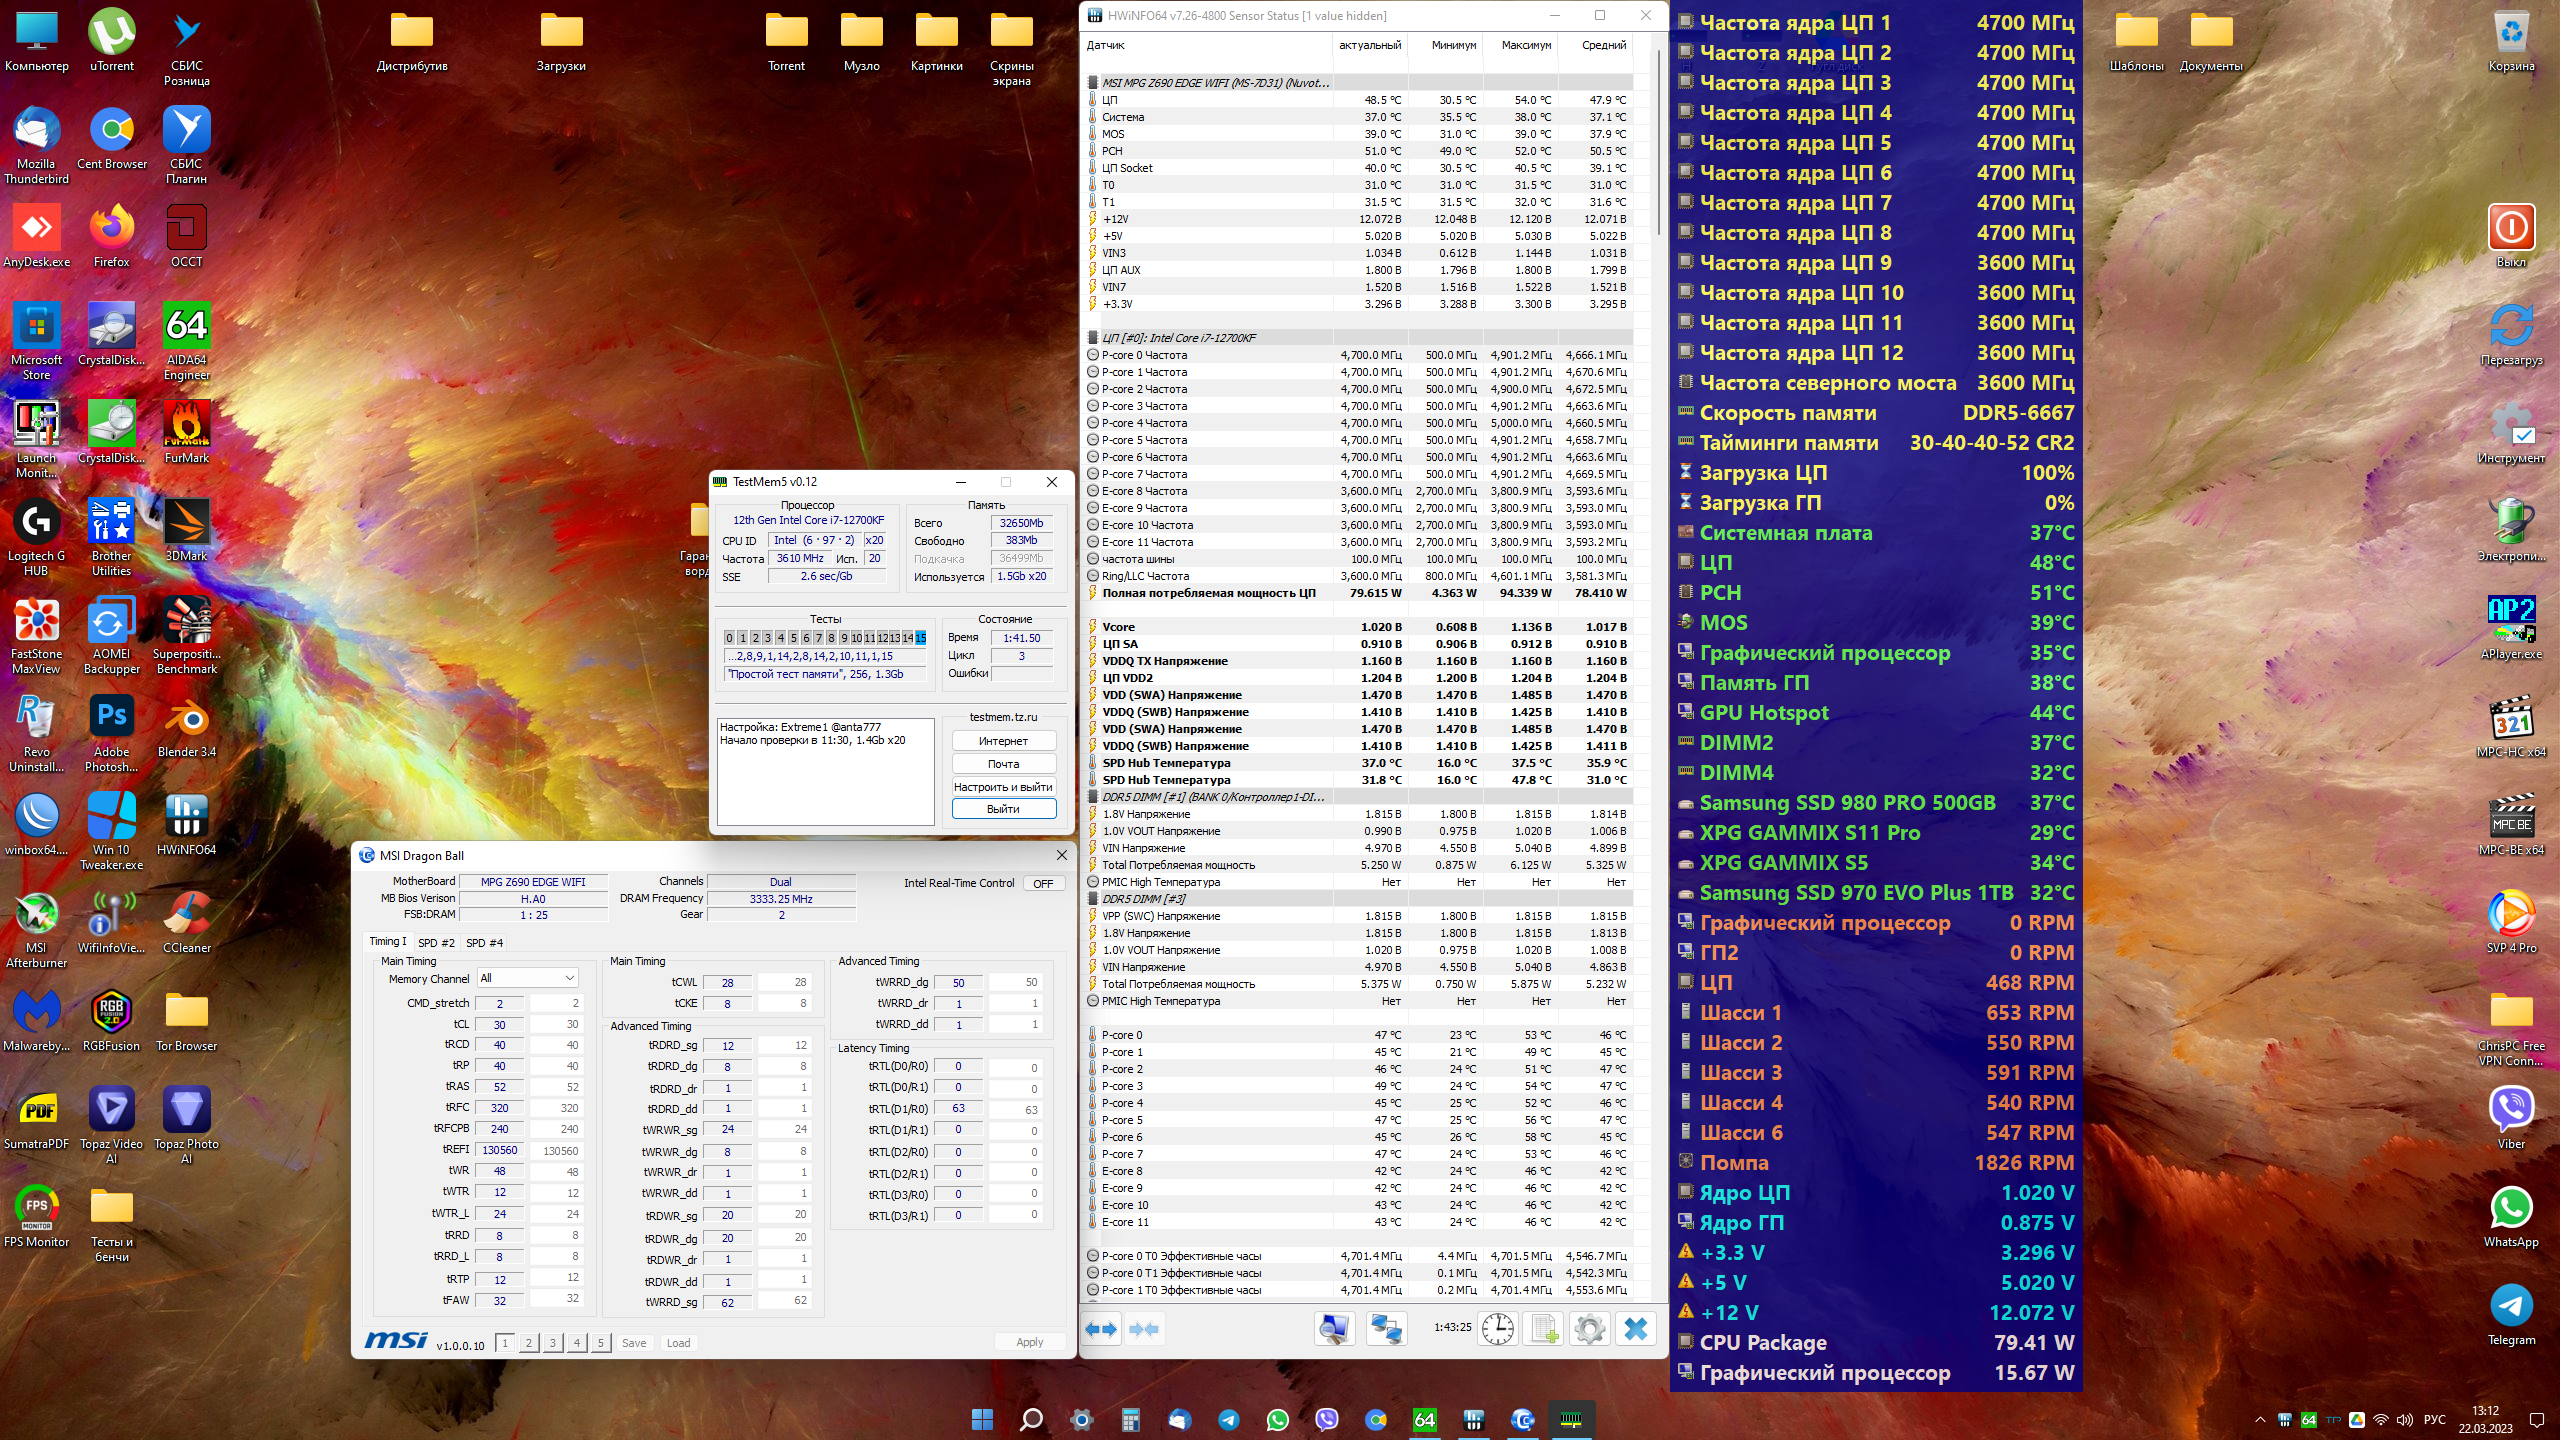Screen dimensions: 2560x1440
Task: Switch to the SPD #4 tab
Action: point(484,943)
